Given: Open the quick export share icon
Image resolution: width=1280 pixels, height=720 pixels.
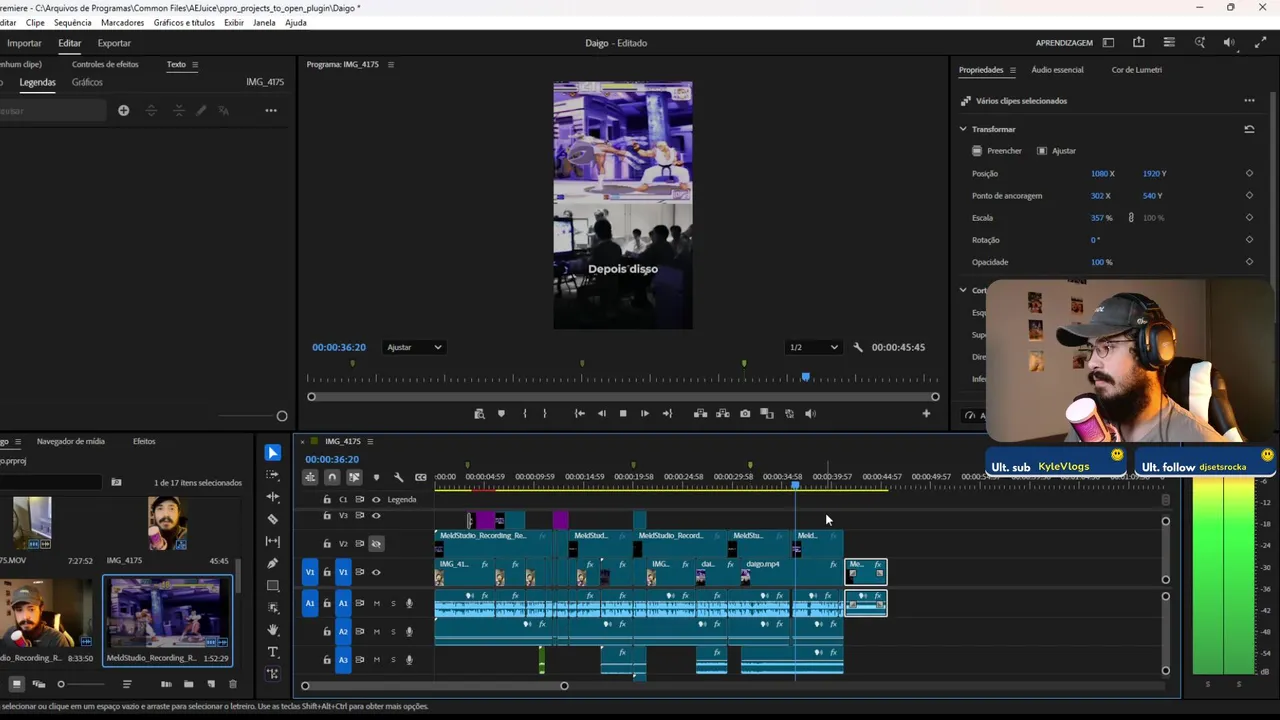Looking at the screenshot, I should [1139, 43].
